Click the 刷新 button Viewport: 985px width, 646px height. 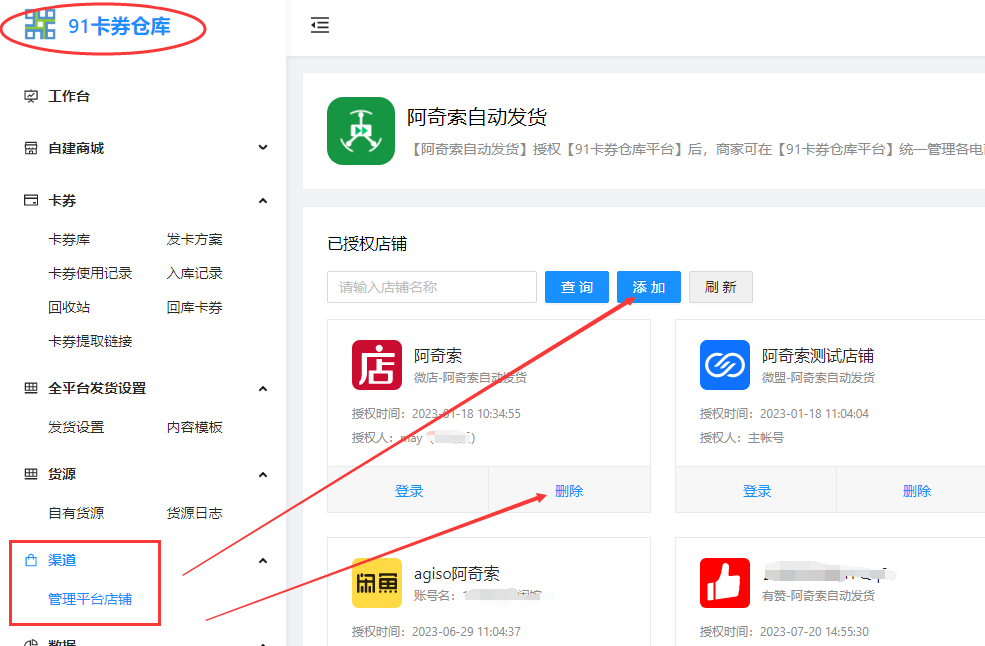(721, 287)
